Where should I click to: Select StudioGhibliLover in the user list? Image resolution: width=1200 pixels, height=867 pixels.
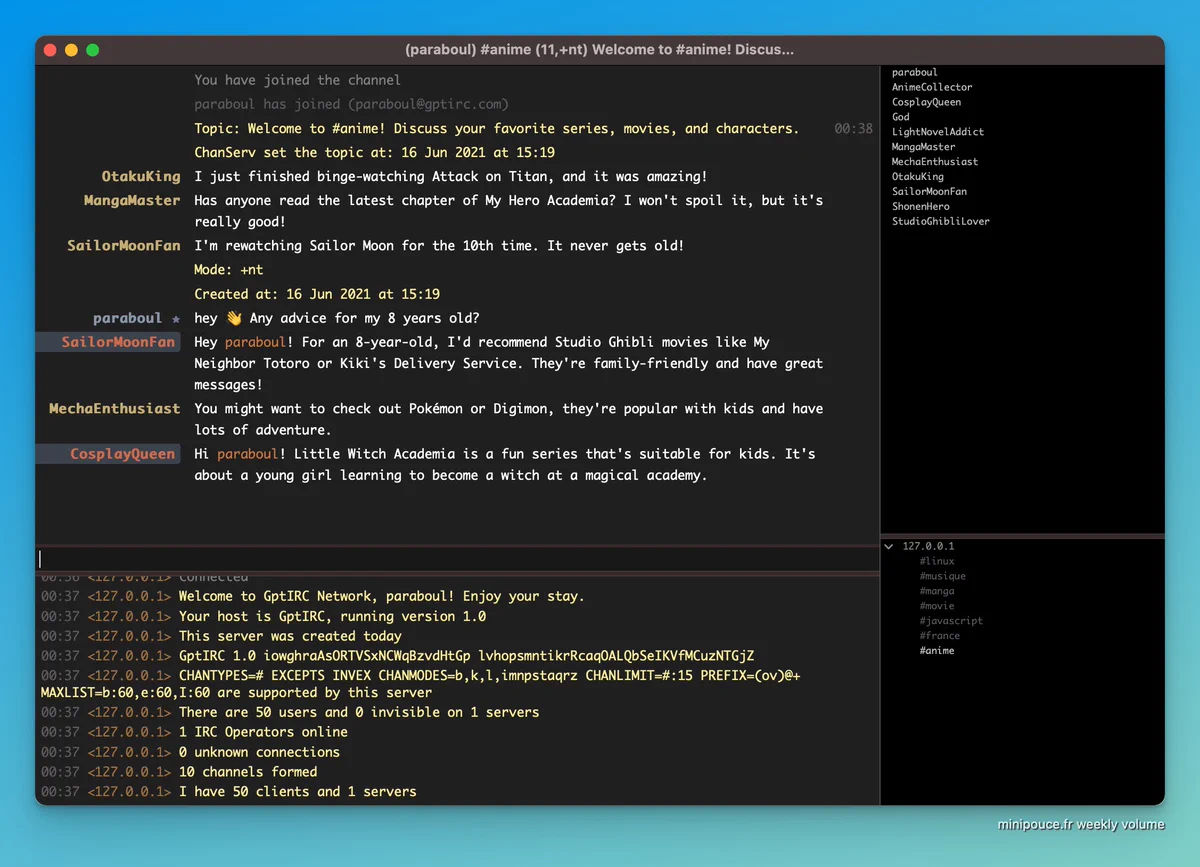[941, 222]
